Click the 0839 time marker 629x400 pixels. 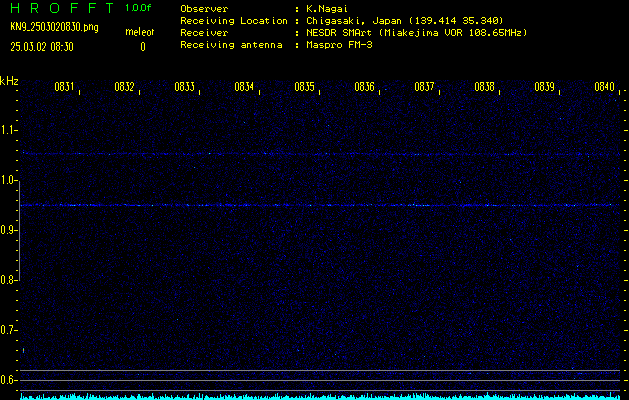click(544, 87)
